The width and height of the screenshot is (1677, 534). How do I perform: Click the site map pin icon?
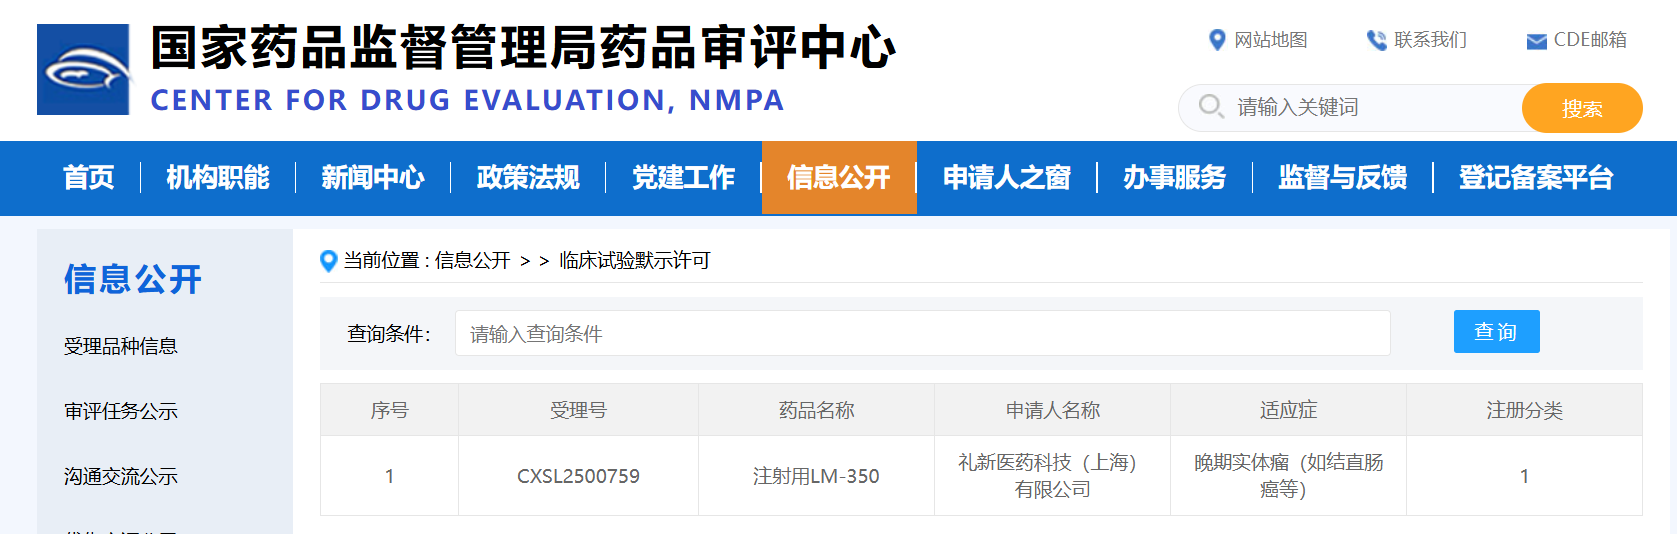[x=1217, y=40]
